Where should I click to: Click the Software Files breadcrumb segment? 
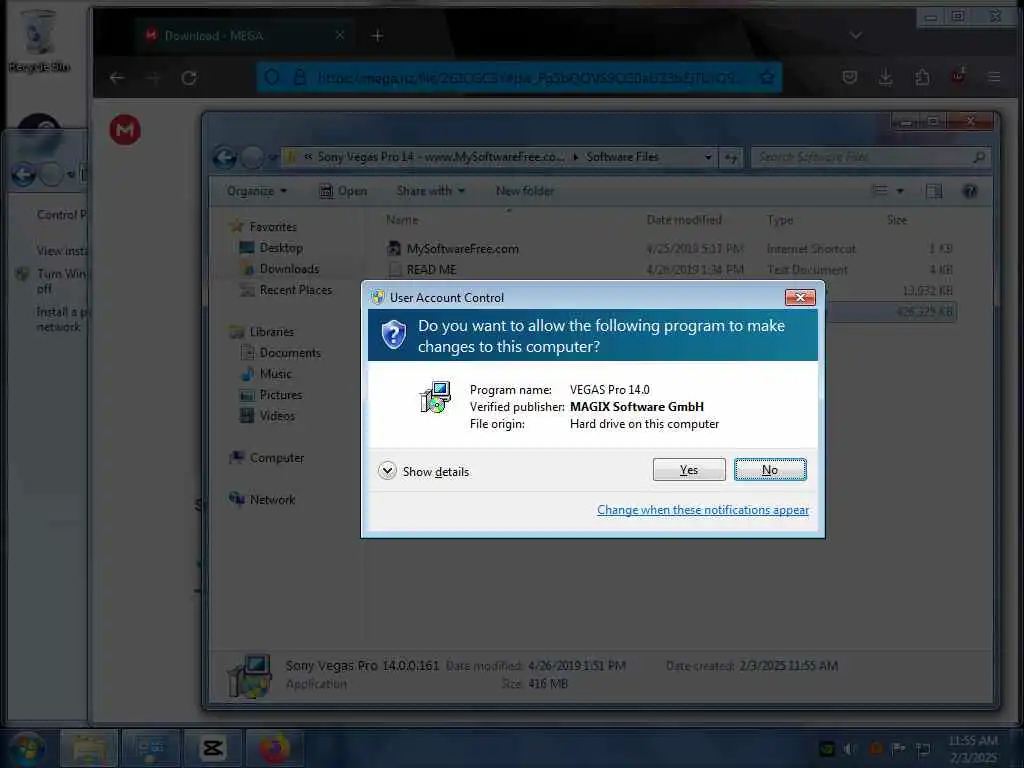622,157
